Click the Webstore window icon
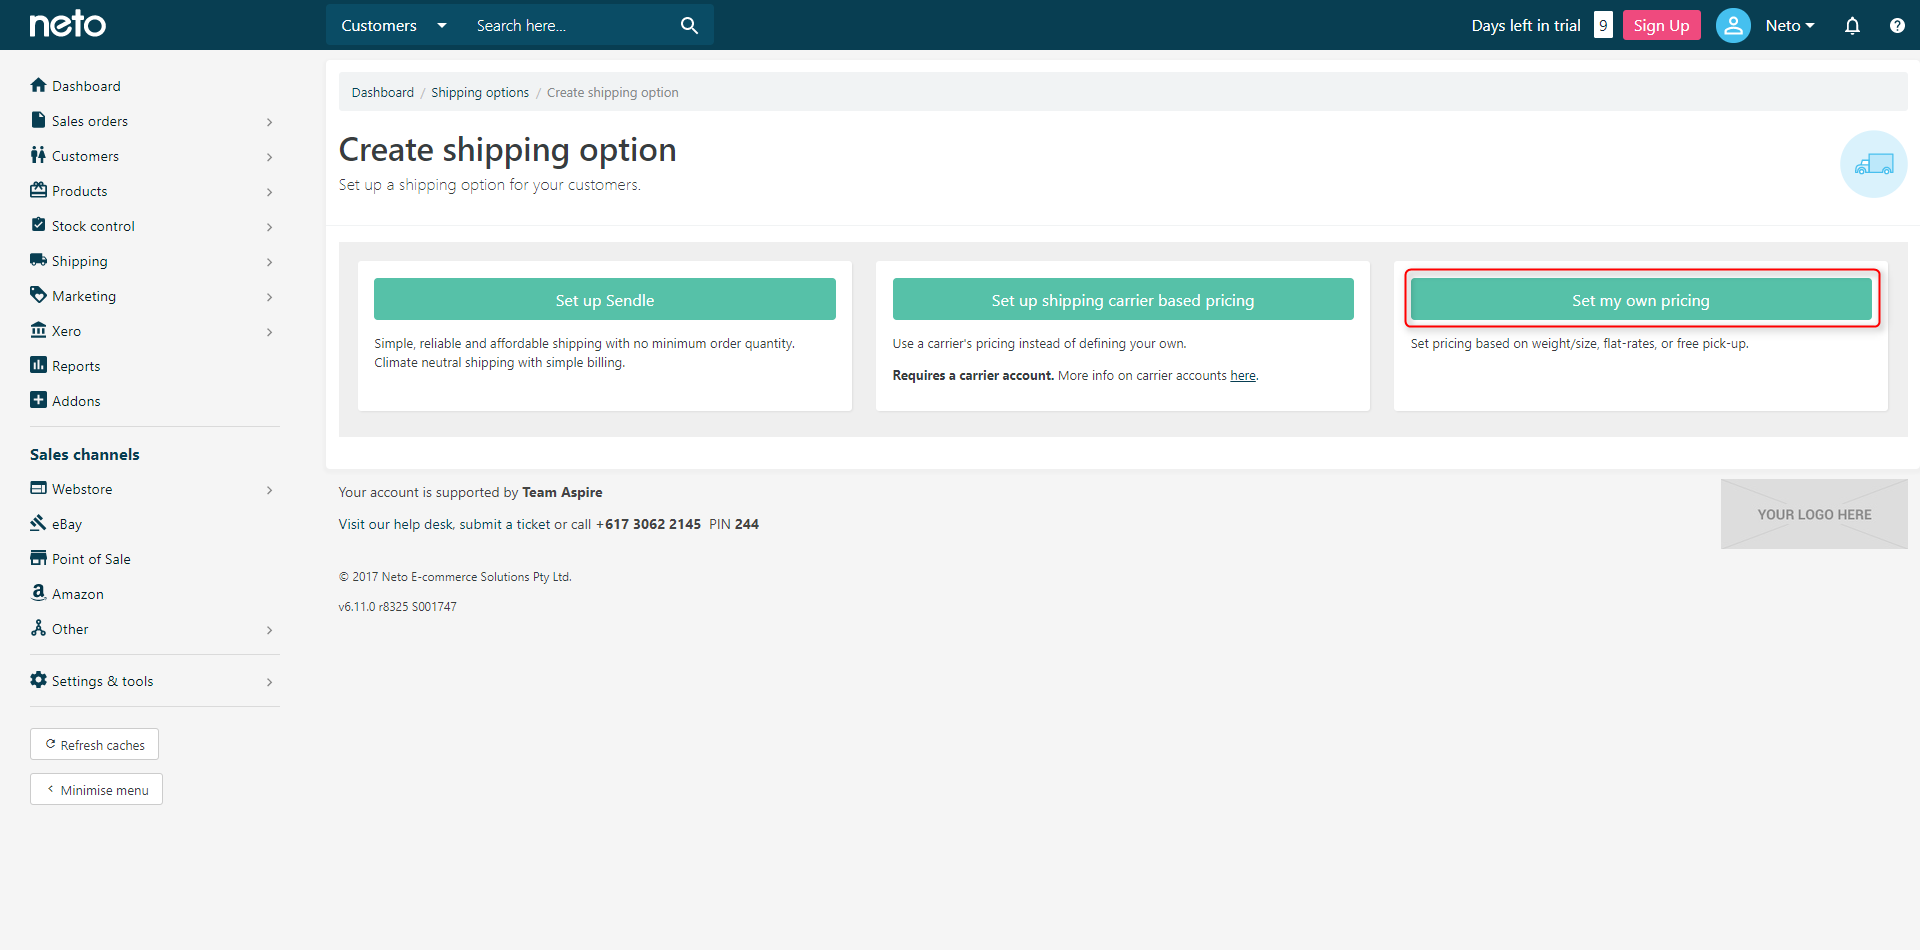 [x=38, y=488]
